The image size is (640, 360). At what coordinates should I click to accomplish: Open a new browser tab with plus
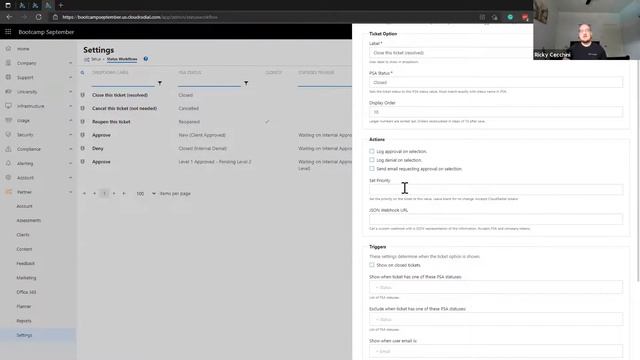[61, 5]
